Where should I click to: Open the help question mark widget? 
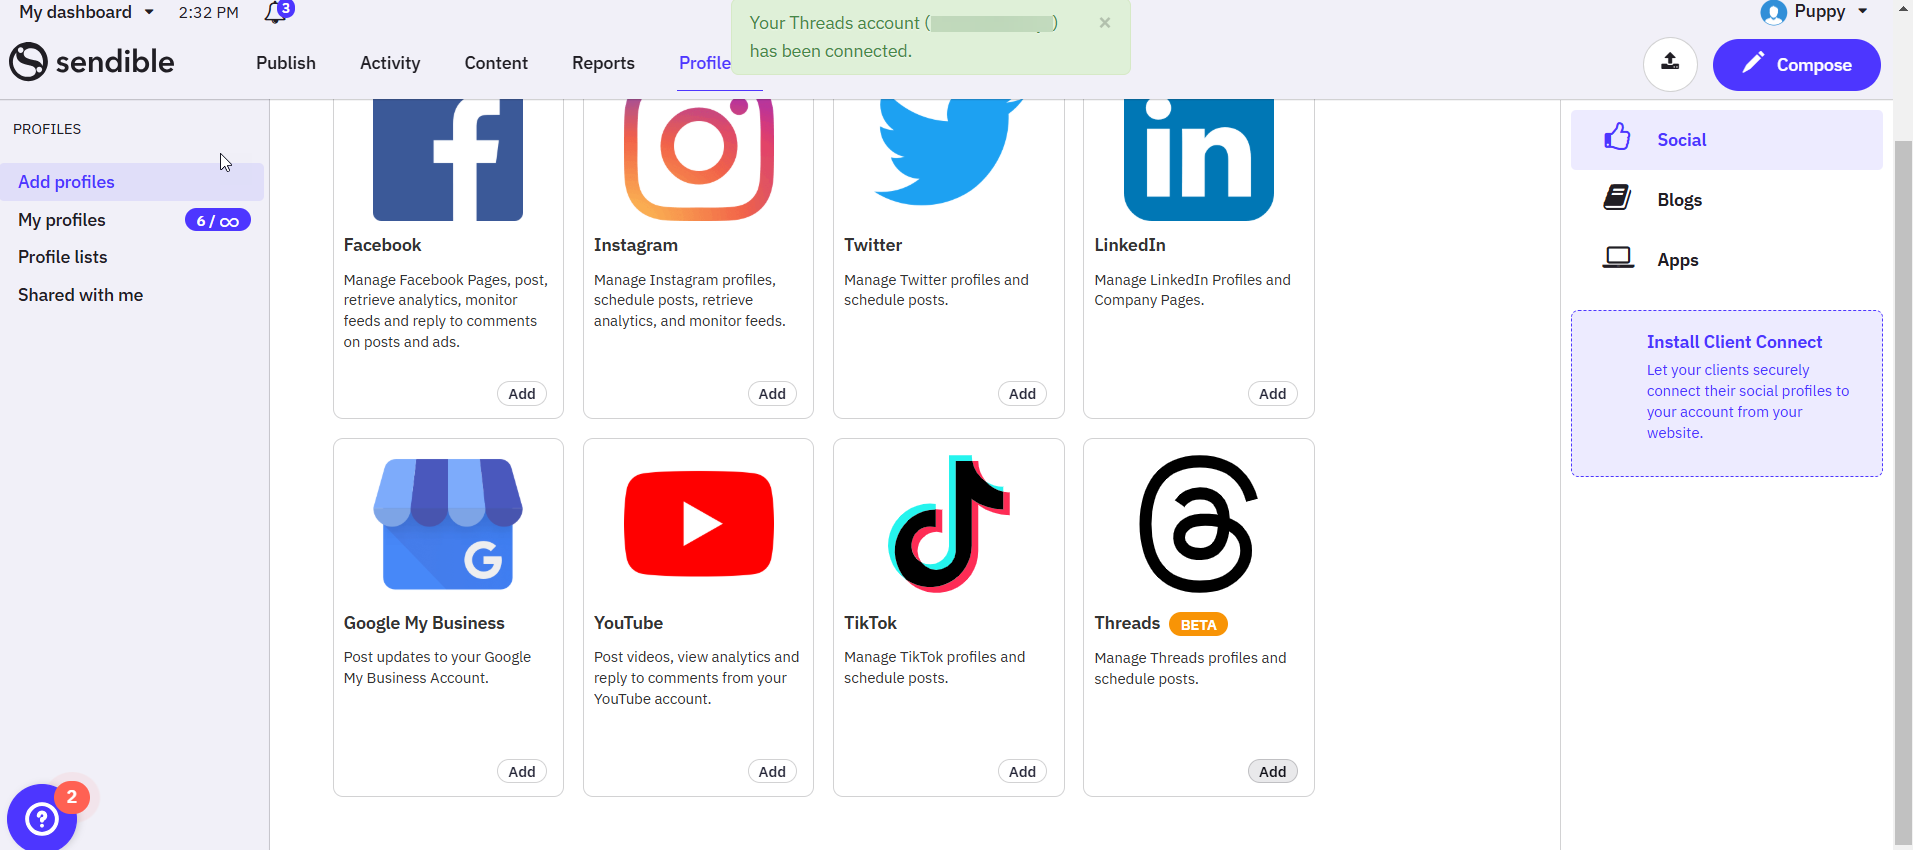[42, 819]
